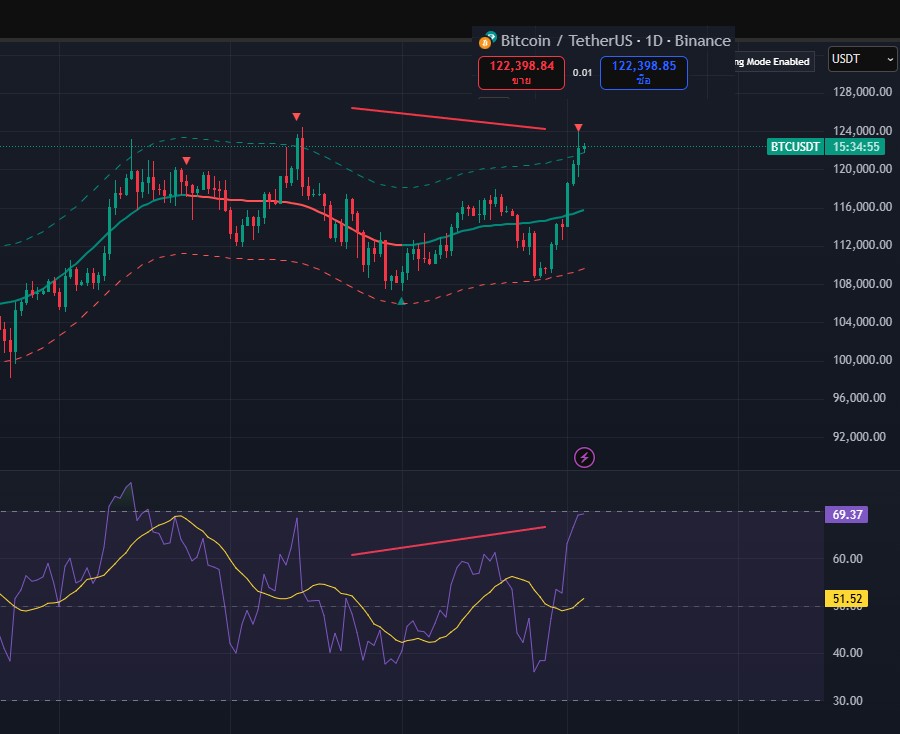Viewport: 900px width, 734px height.
Task: Click the 60.00 RSI axis label
Action: (847, 558)
